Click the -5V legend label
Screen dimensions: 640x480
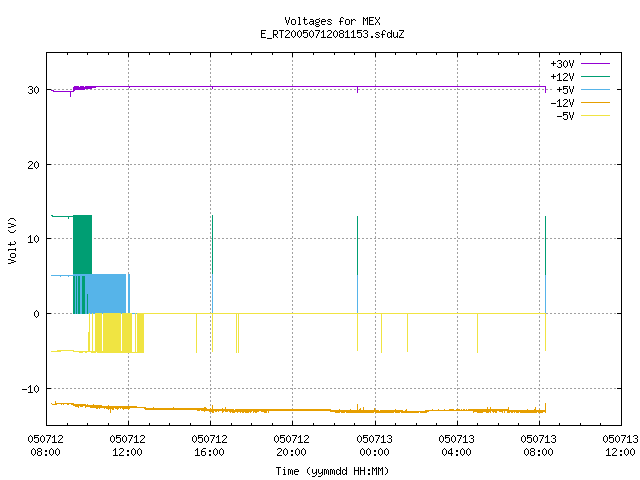pyautogui.click(x=565, y=116)
